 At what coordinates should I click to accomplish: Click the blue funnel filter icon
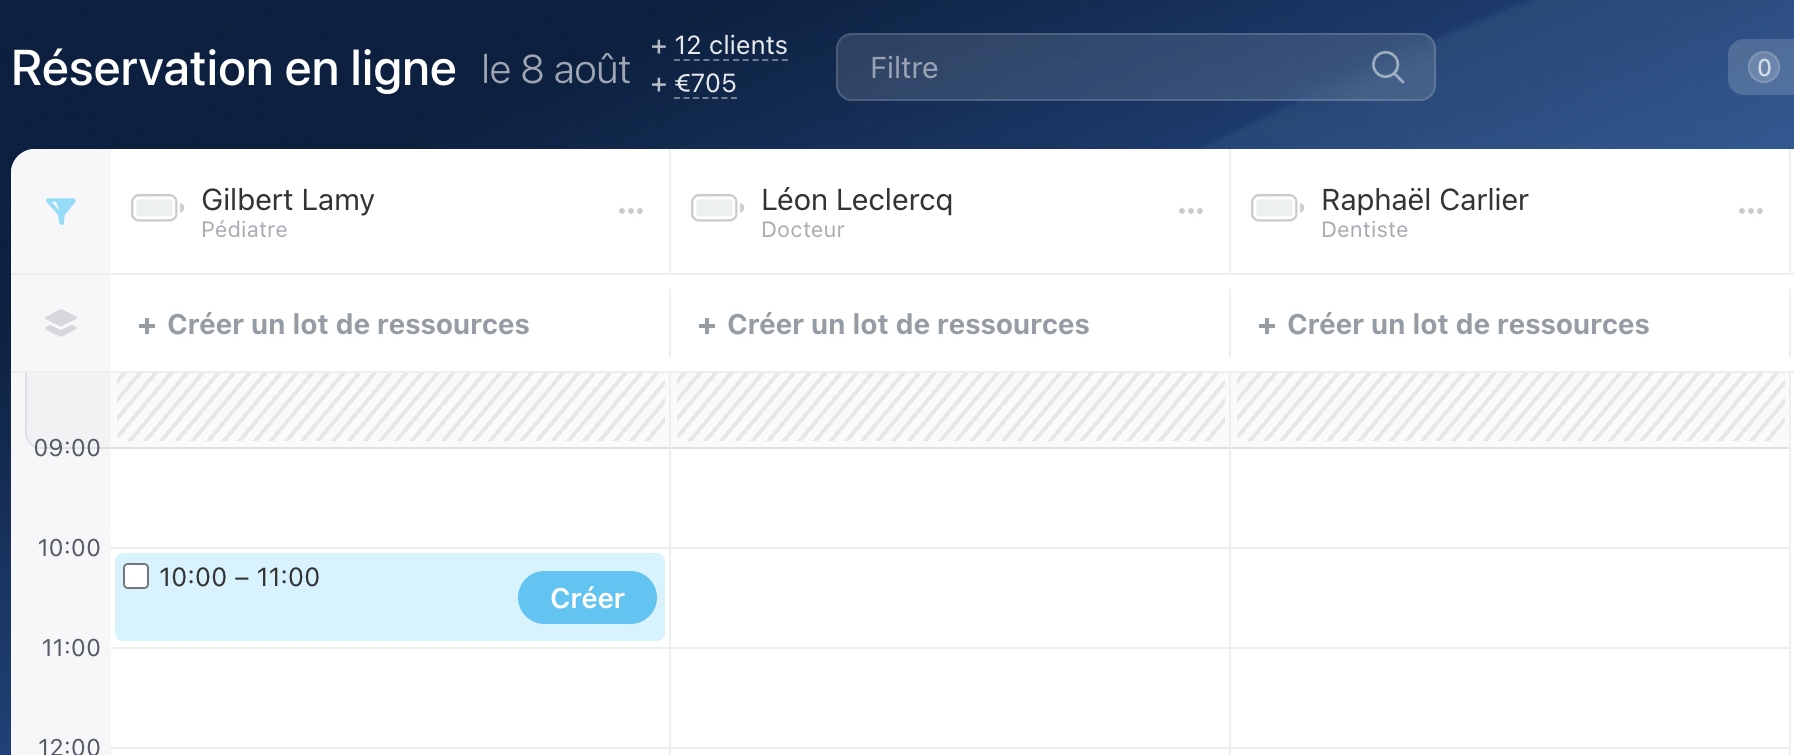[x=61, y=211]
